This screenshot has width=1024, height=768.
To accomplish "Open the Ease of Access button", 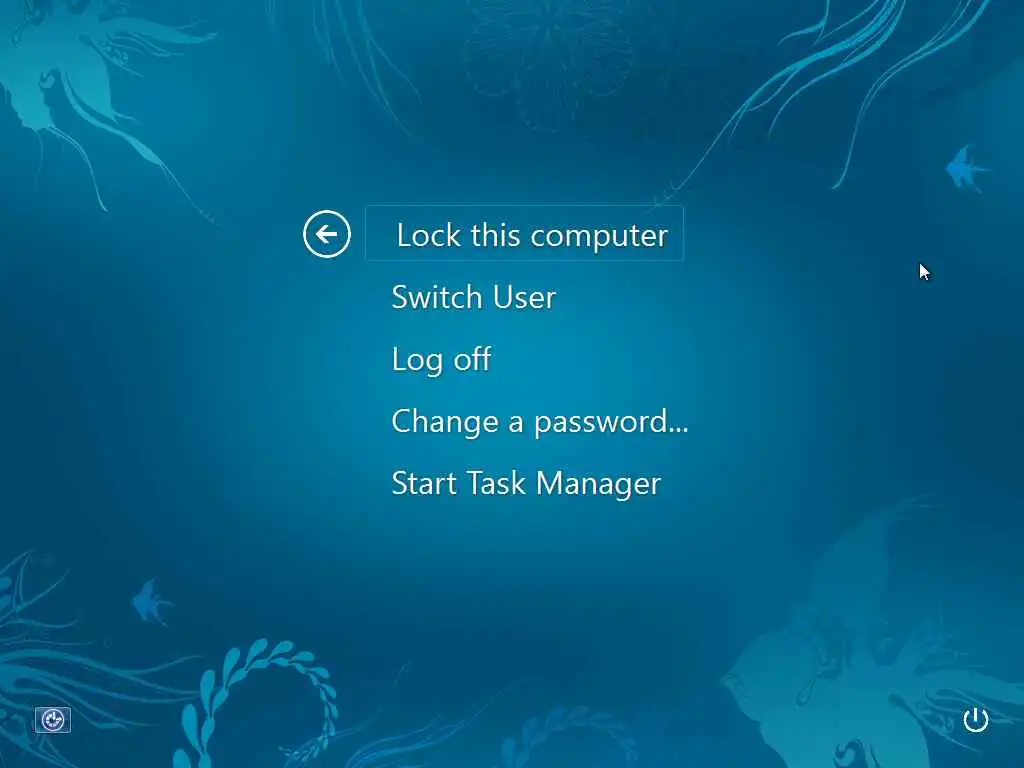I will point(53,720).
